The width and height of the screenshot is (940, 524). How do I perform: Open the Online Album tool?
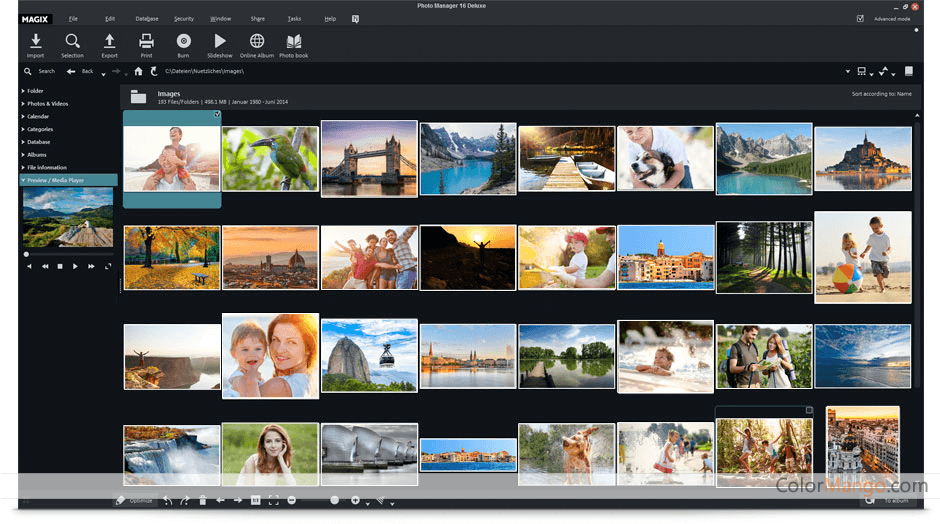[257, 43]
